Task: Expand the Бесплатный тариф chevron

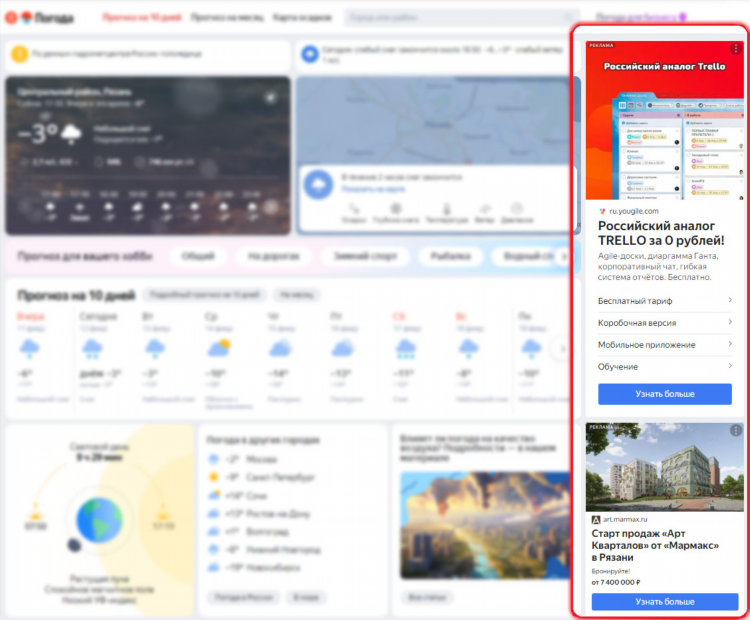Action: 730,300
